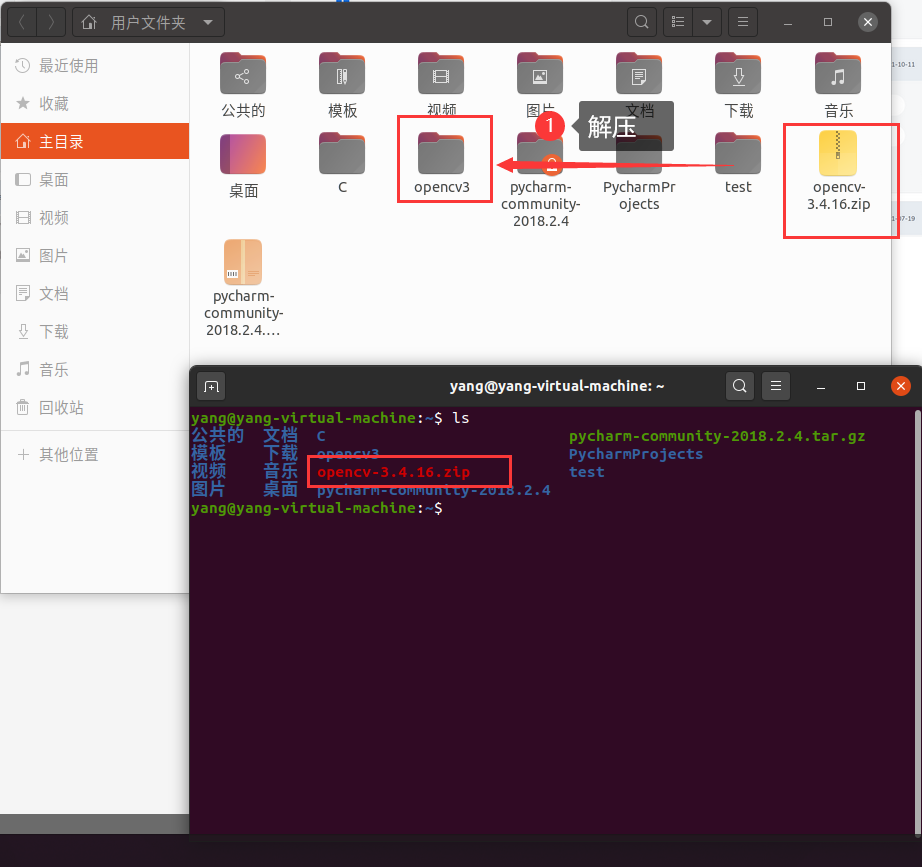Click the file manager search icon
Screen dimensions: 922x867
[641, 21]
